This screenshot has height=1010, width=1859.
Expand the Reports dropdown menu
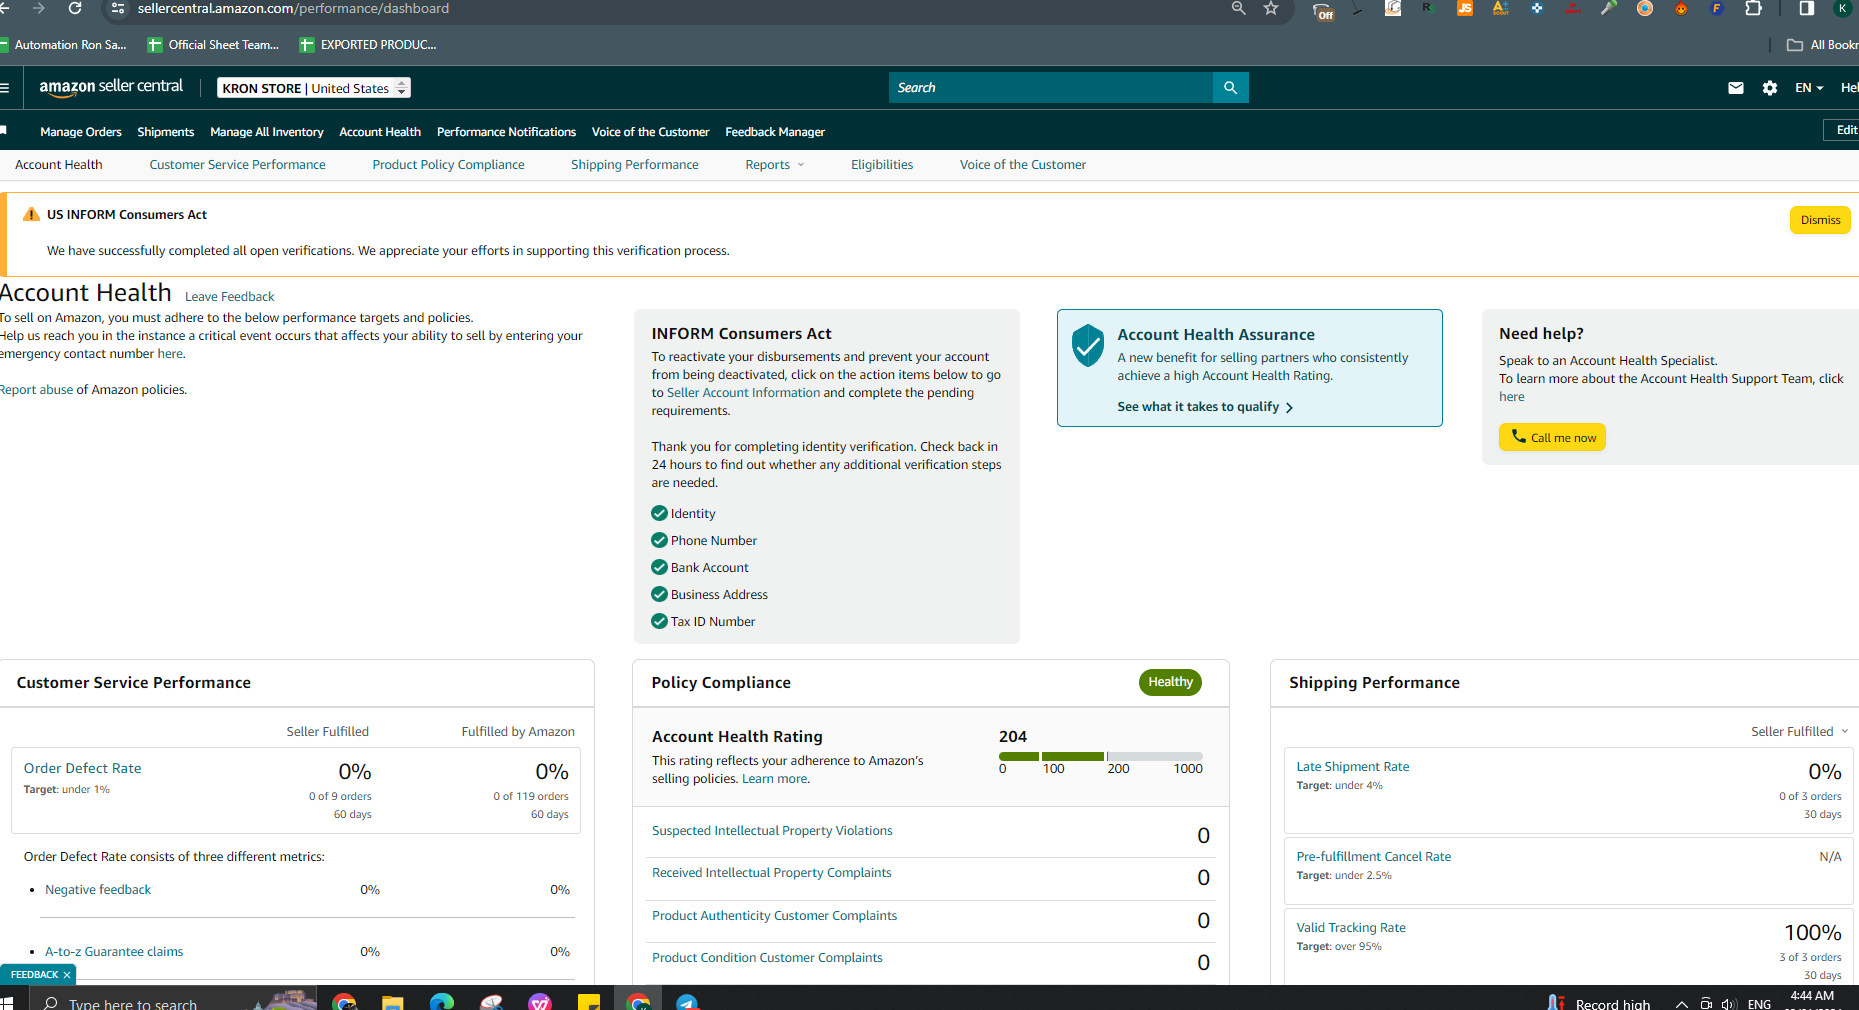[x=775, y=165]
